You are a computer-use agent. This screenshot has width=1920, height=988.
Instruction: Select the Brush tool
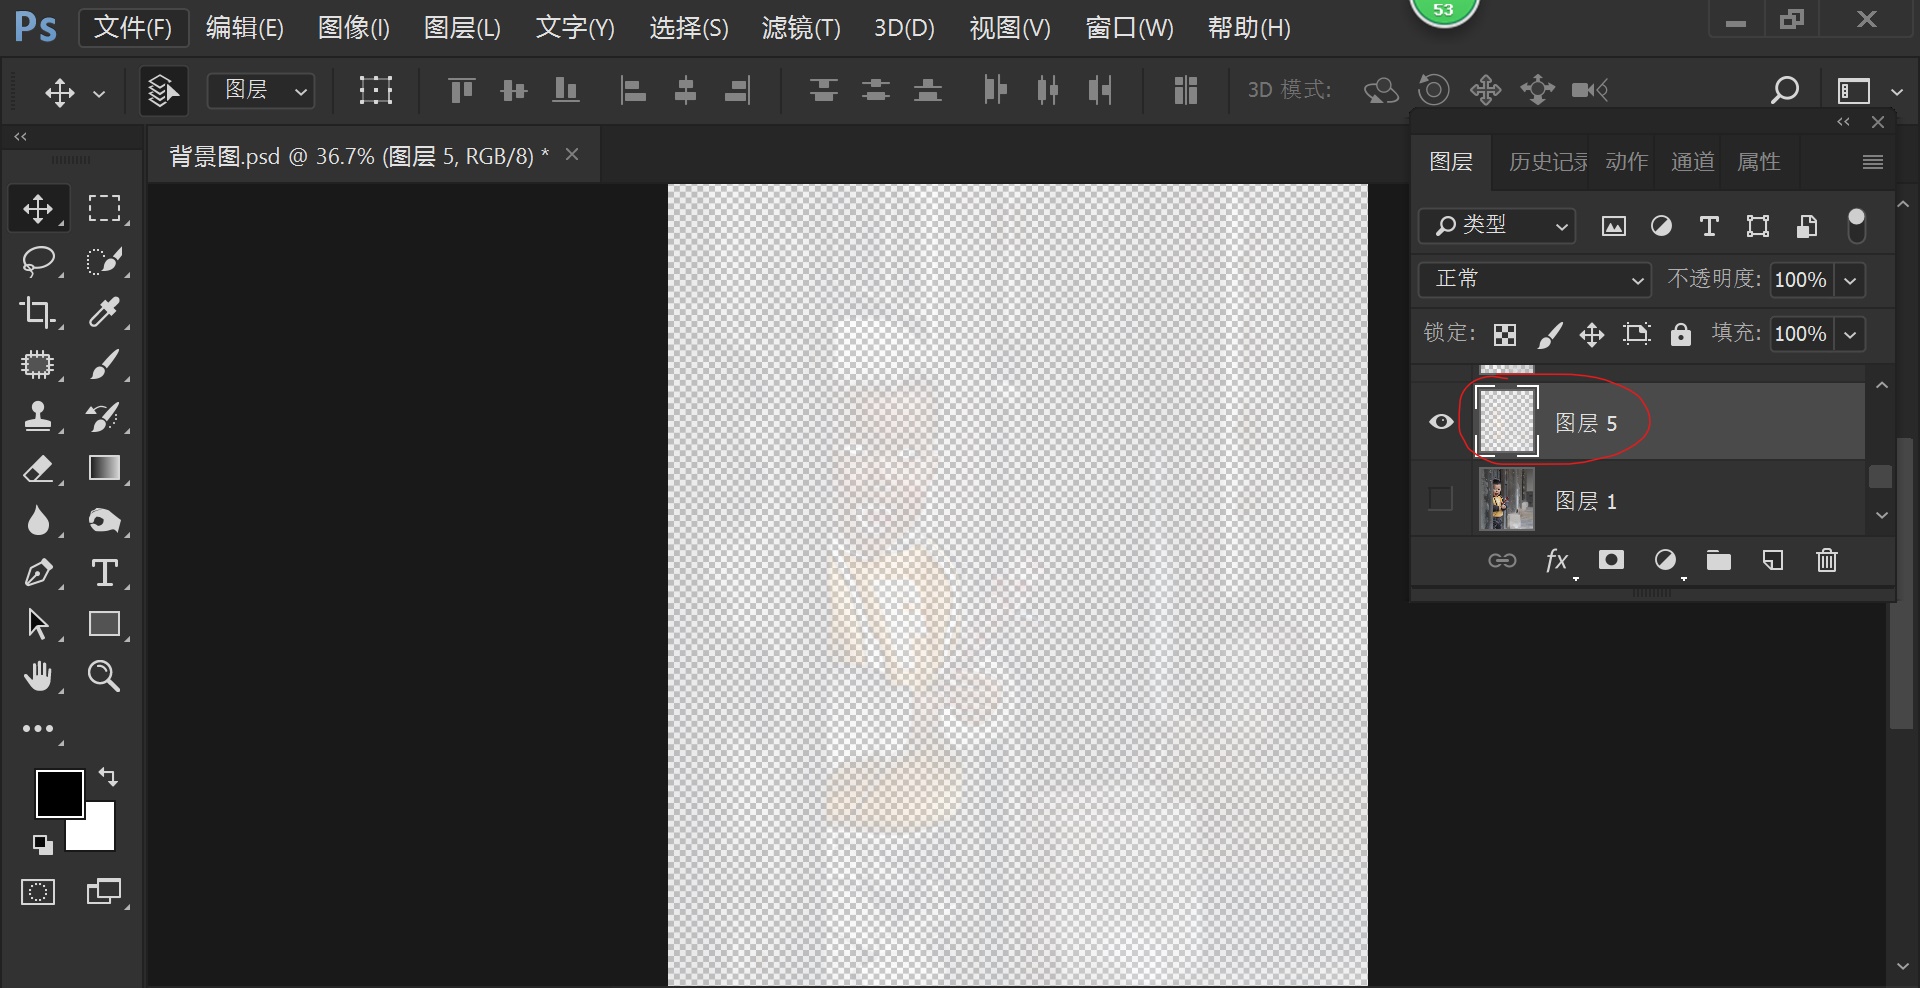(104, 365)
